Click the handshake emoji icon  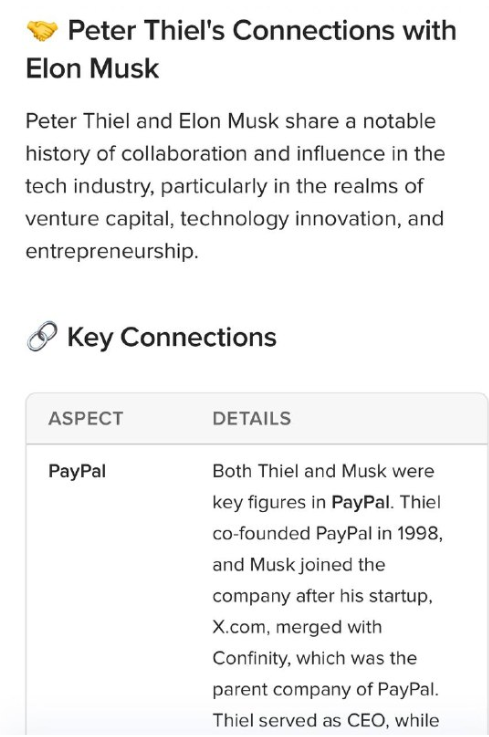click(x=42, y=31)
